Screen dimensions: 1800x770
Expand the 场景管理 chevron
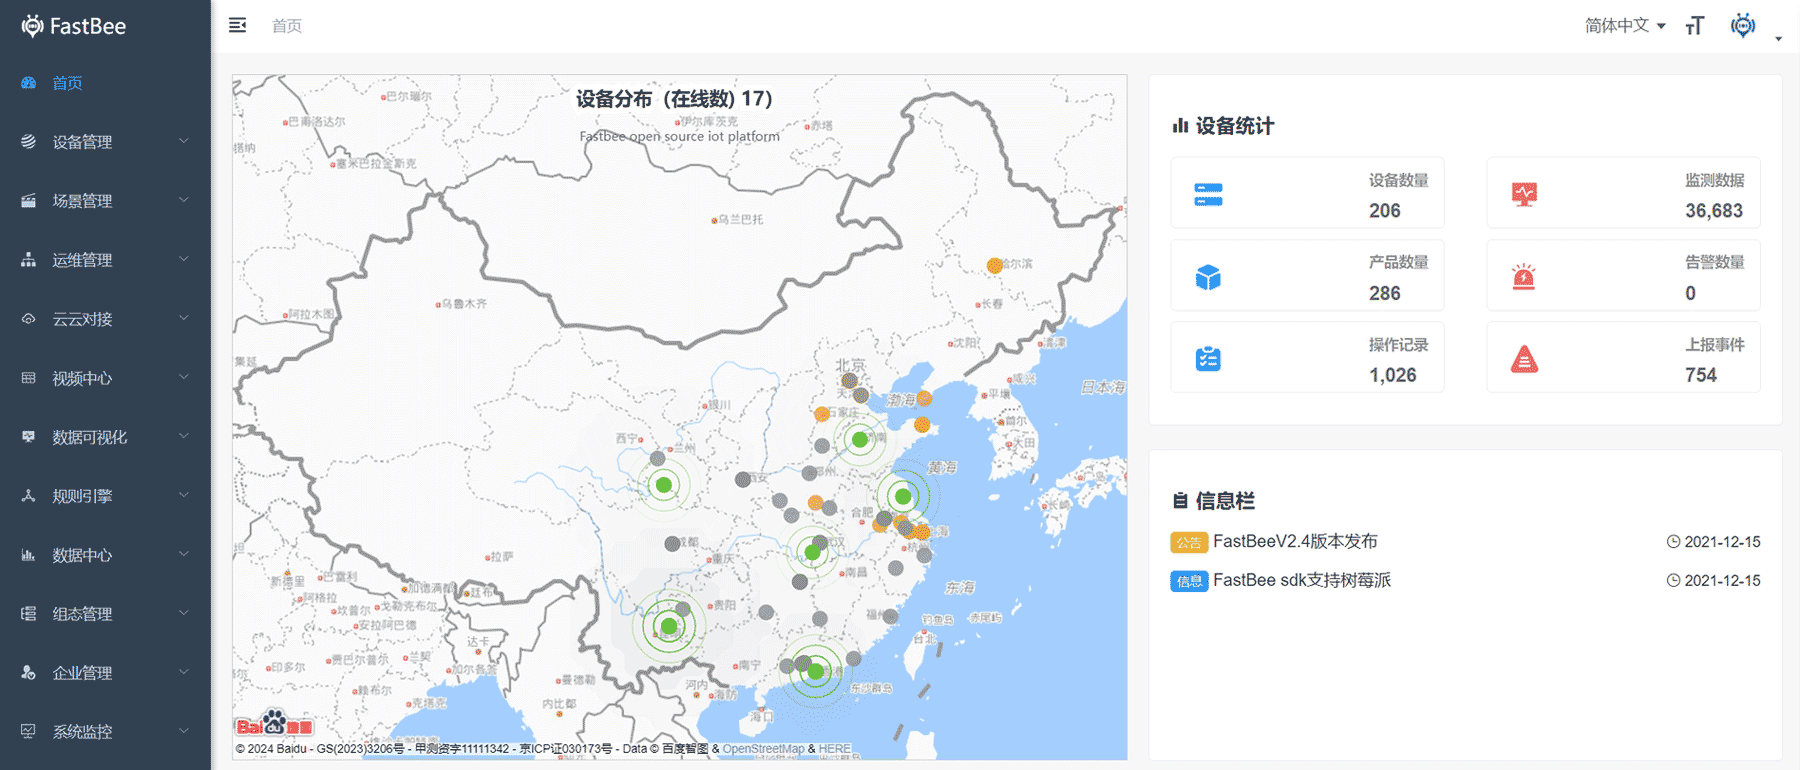(184, 200)
